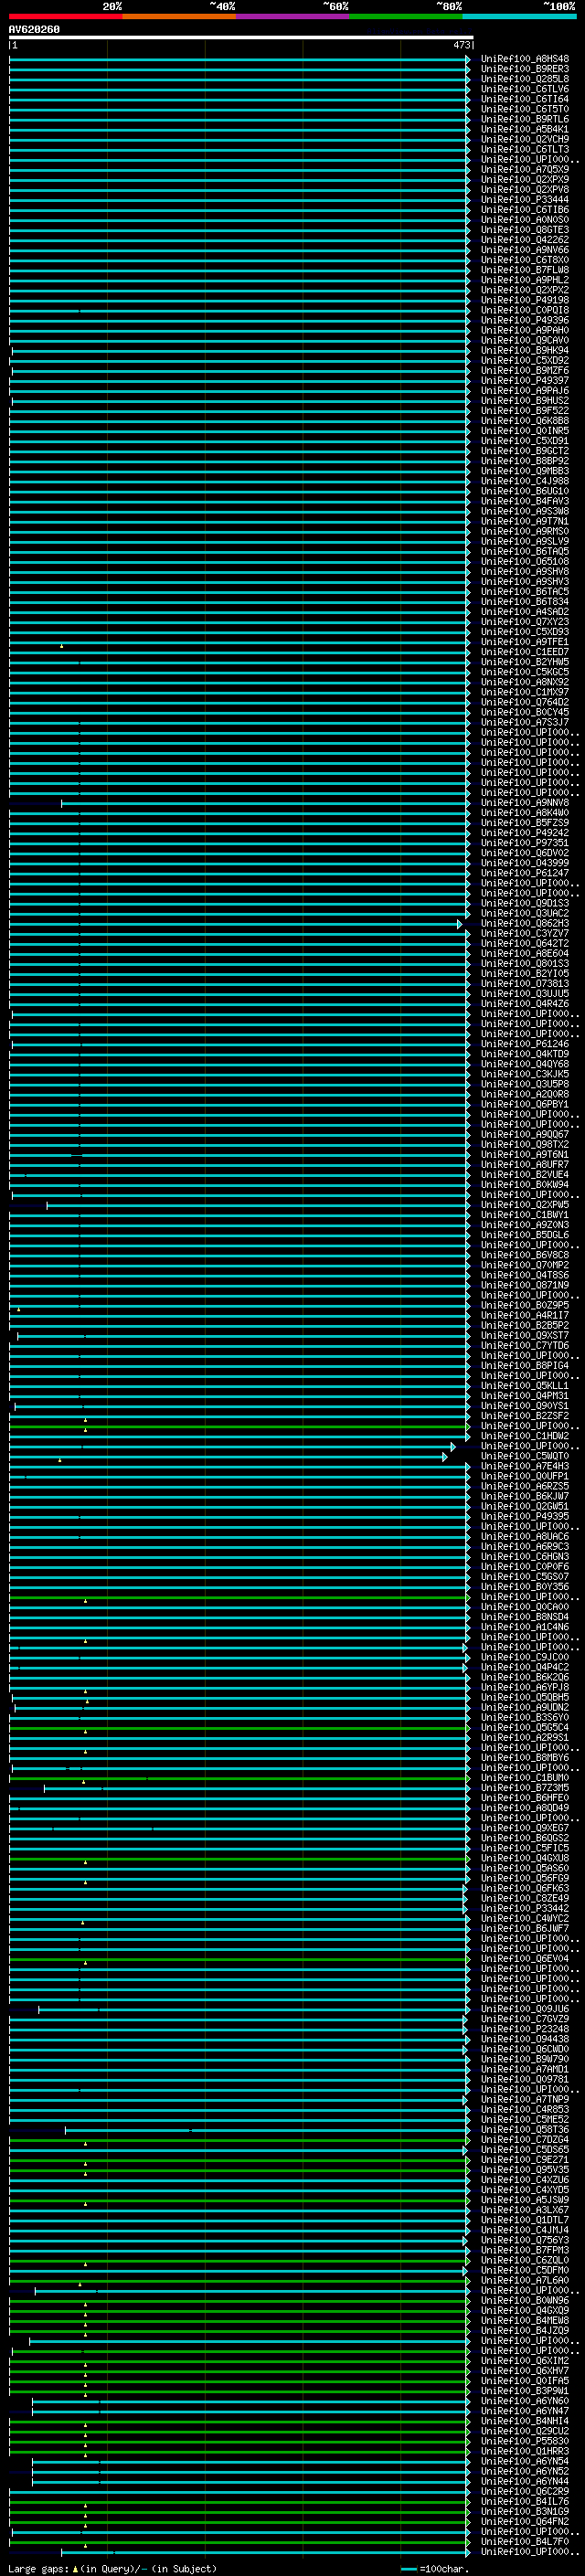
Task: Click the white query sequence ruler bar
Action: click(x=241, y=38)
